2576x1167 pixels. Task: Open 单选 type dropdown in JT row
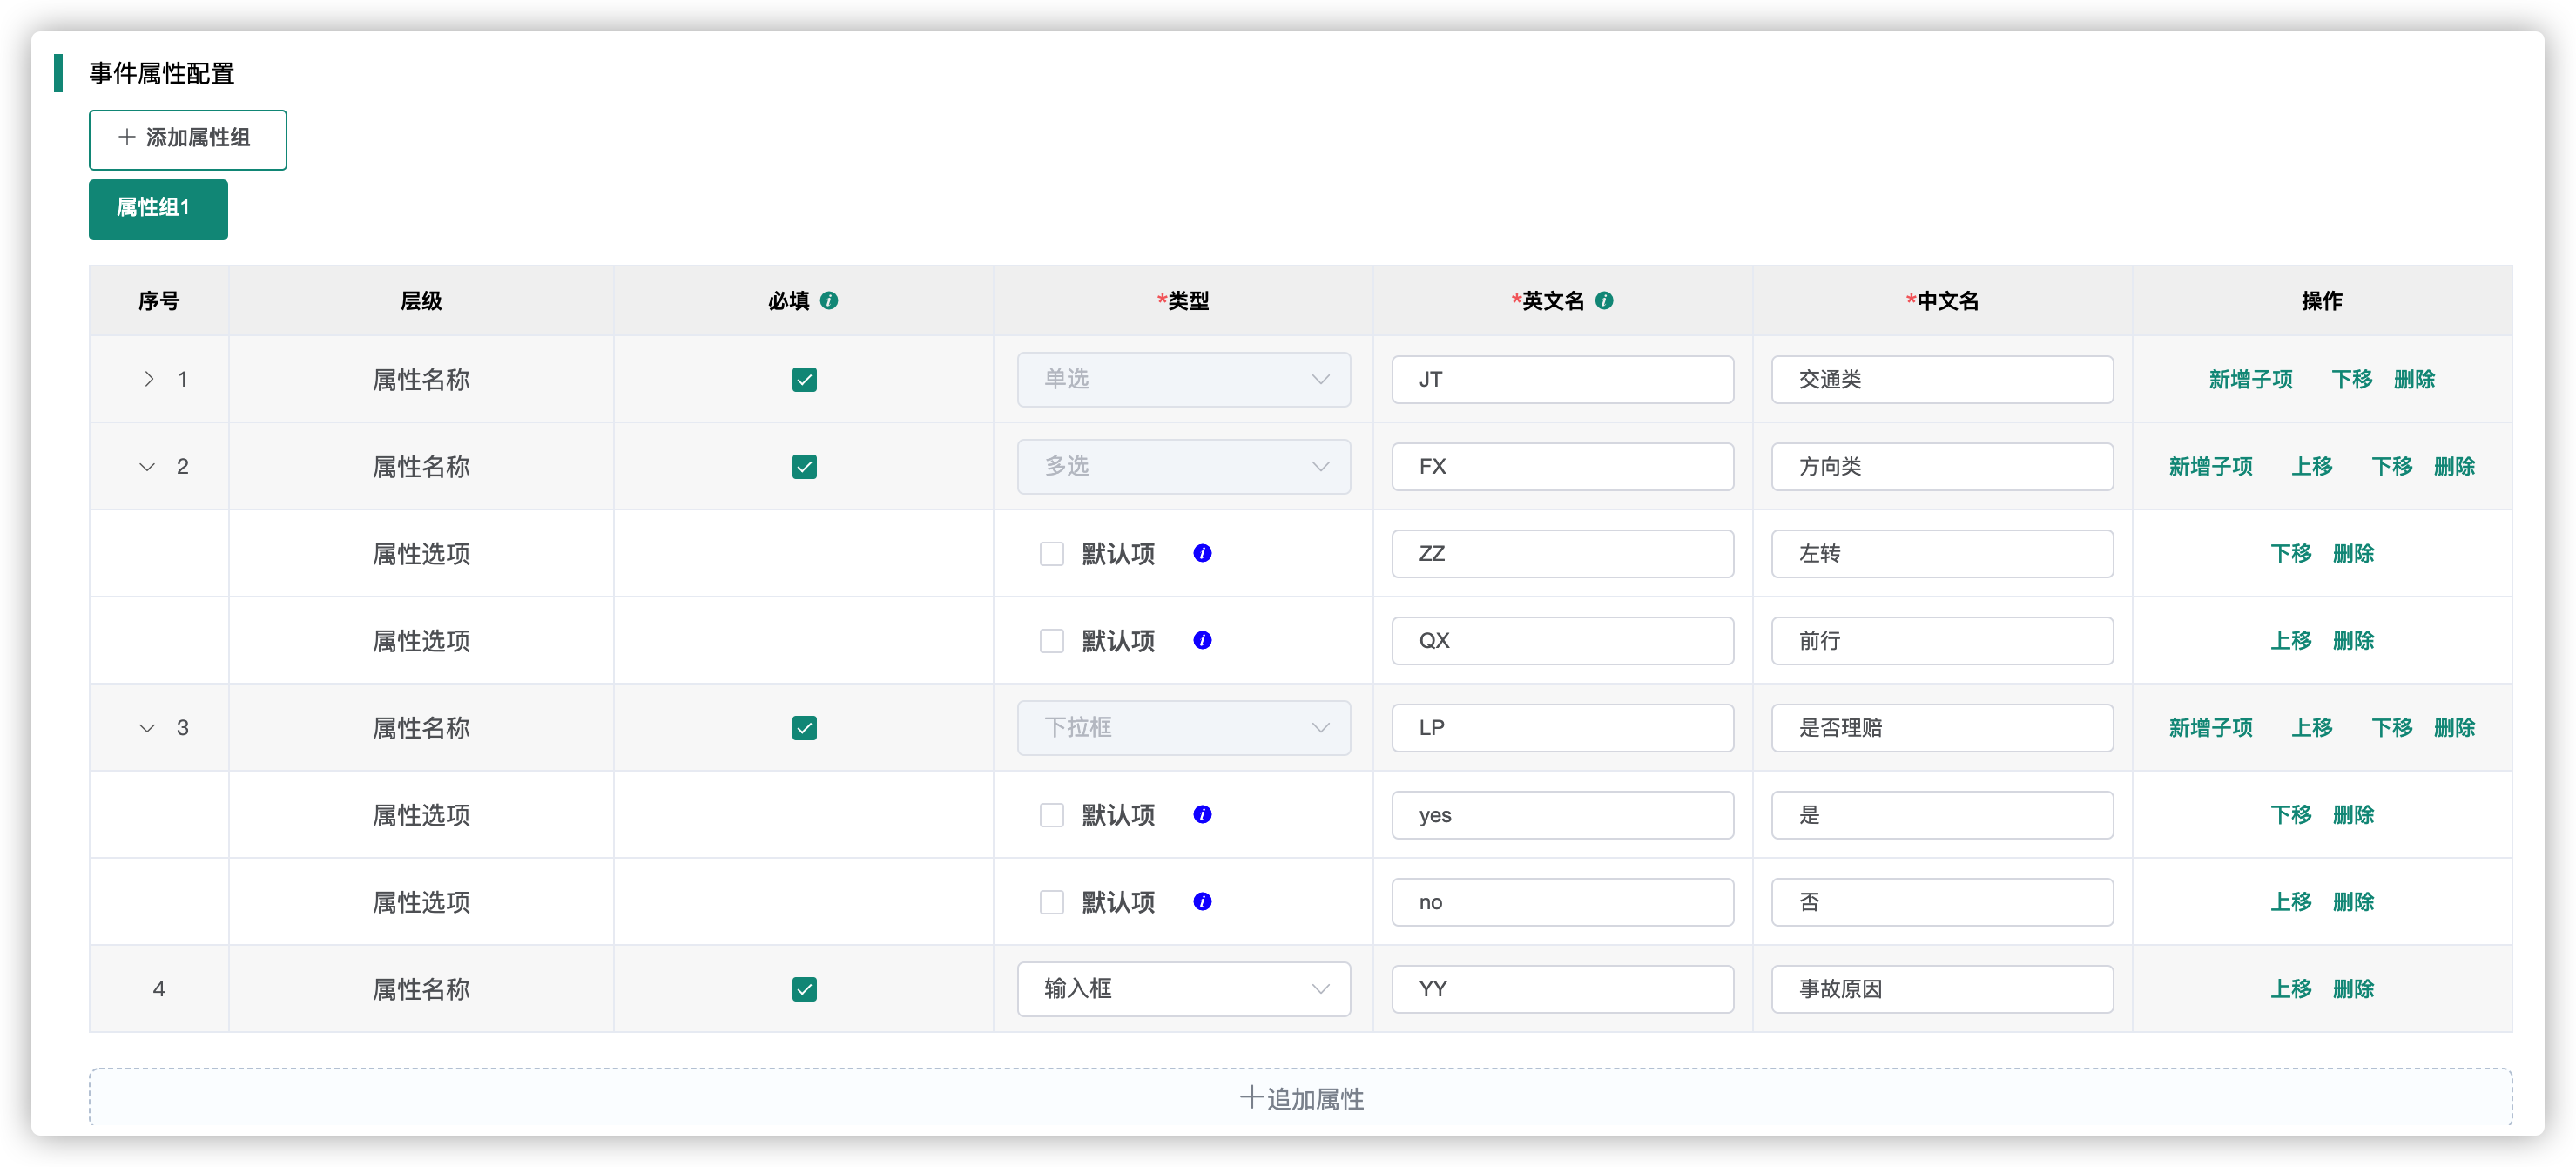coord(1183,379)
